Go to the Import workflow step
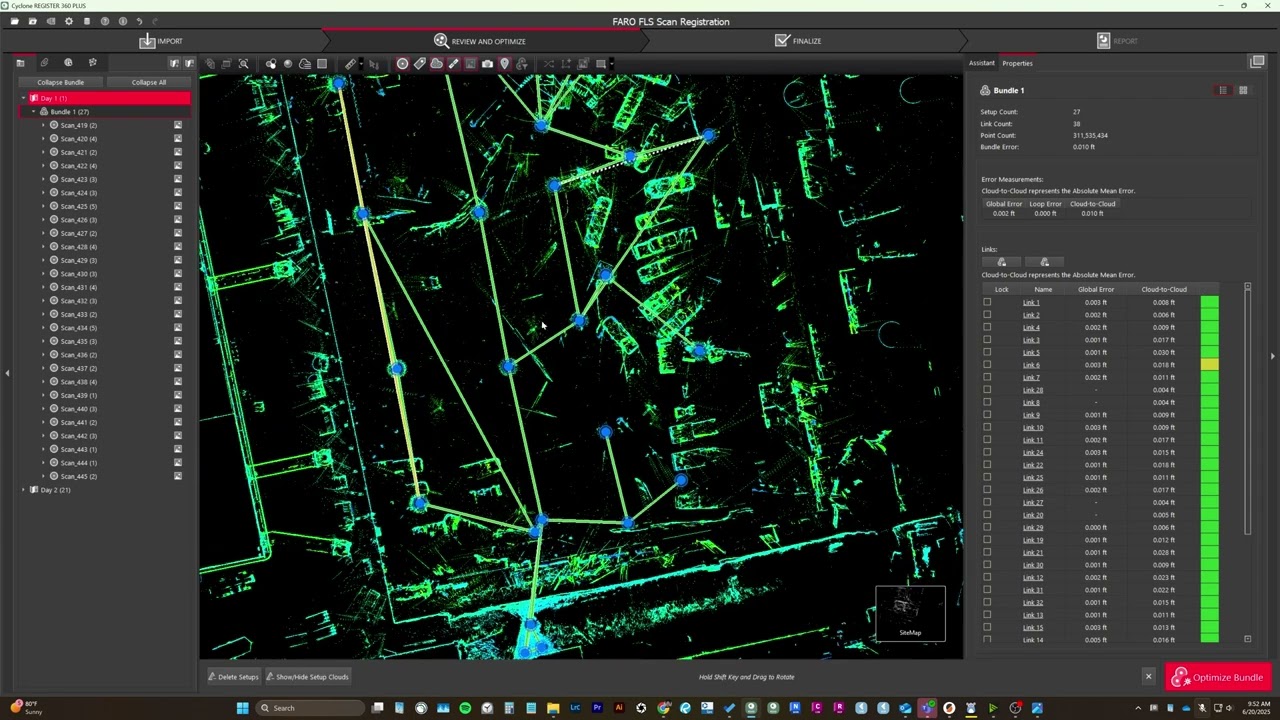 (161, 41)
